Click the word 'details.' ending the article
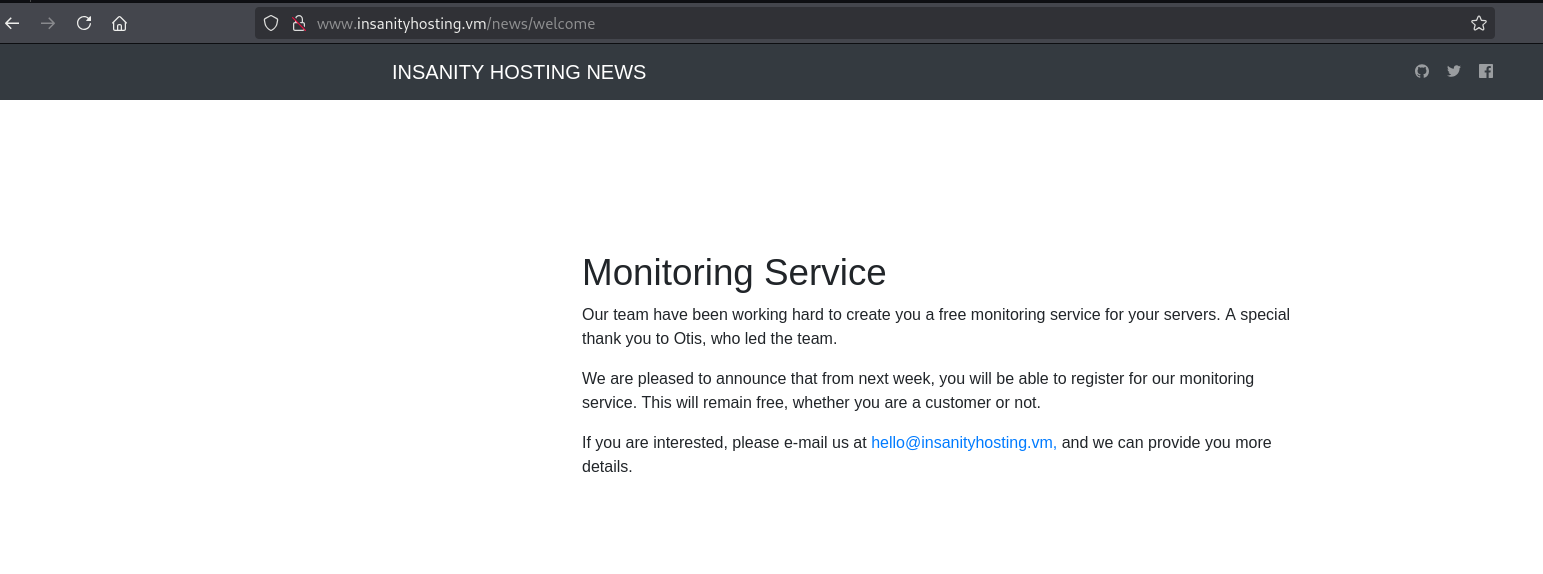 pyautogui.click(x=607, y=466)
